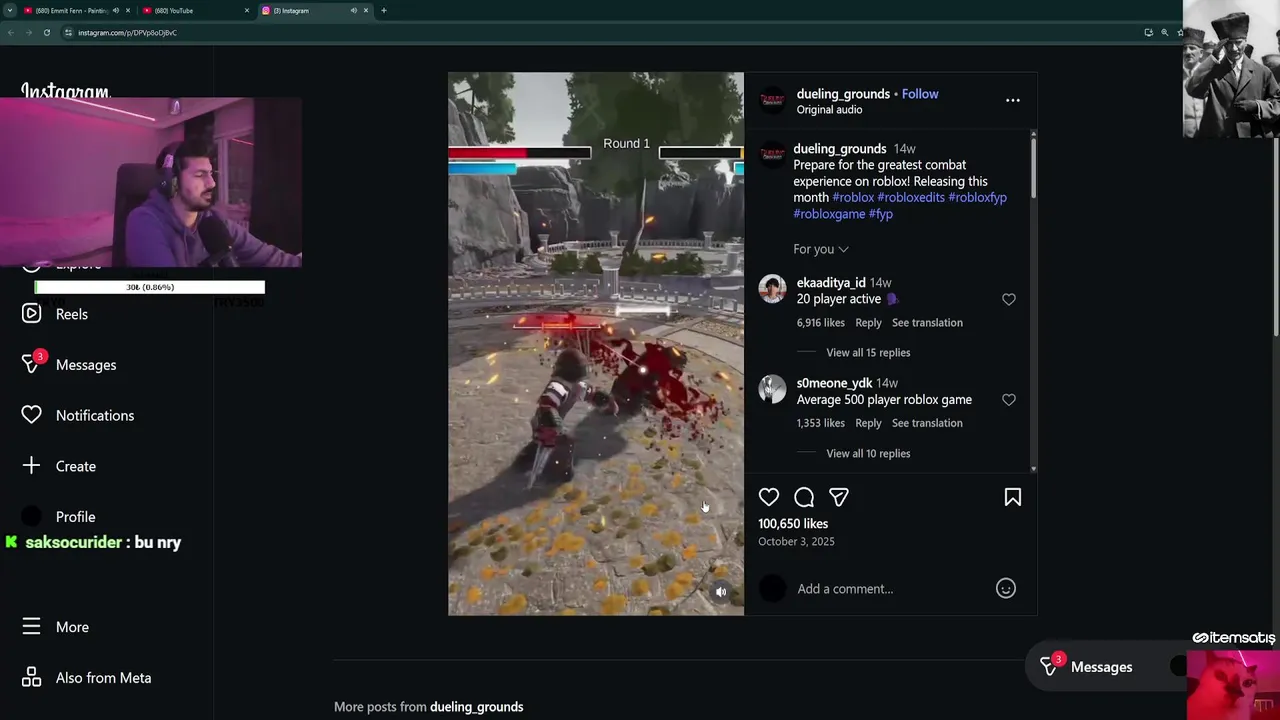Expand View all 15 replies
The image size is (1280, 720).
pyautogui.click(x=868, y=353)
